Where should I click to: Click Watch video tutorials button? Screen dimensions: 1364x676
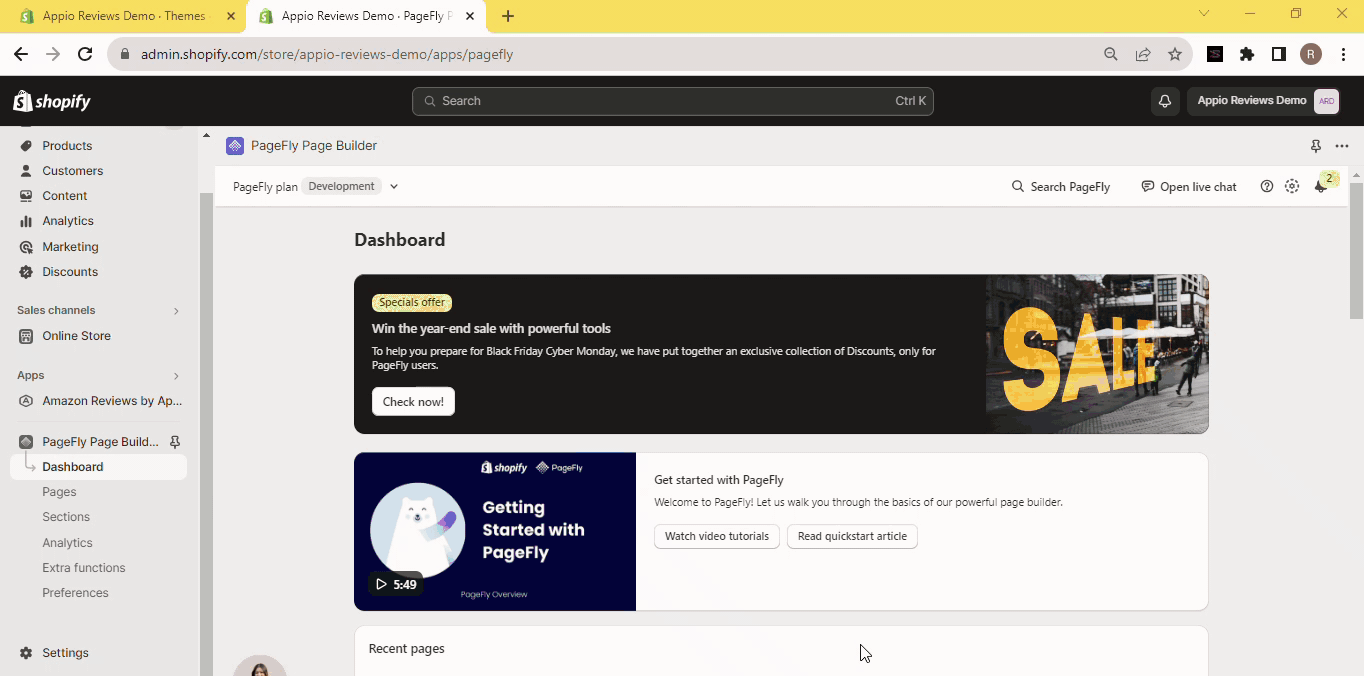[717, 536]
